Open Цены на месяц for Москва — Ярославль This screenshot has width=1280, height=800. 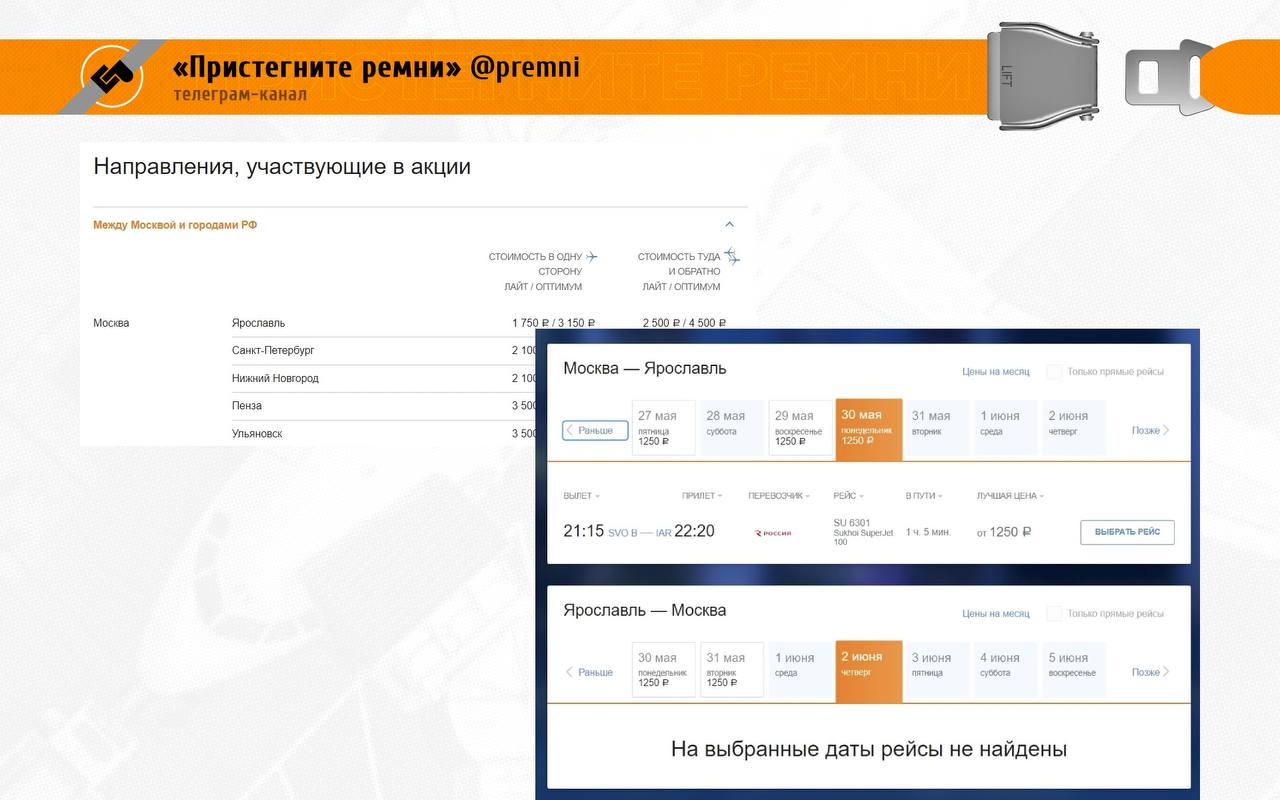click(x=995, y=372)
